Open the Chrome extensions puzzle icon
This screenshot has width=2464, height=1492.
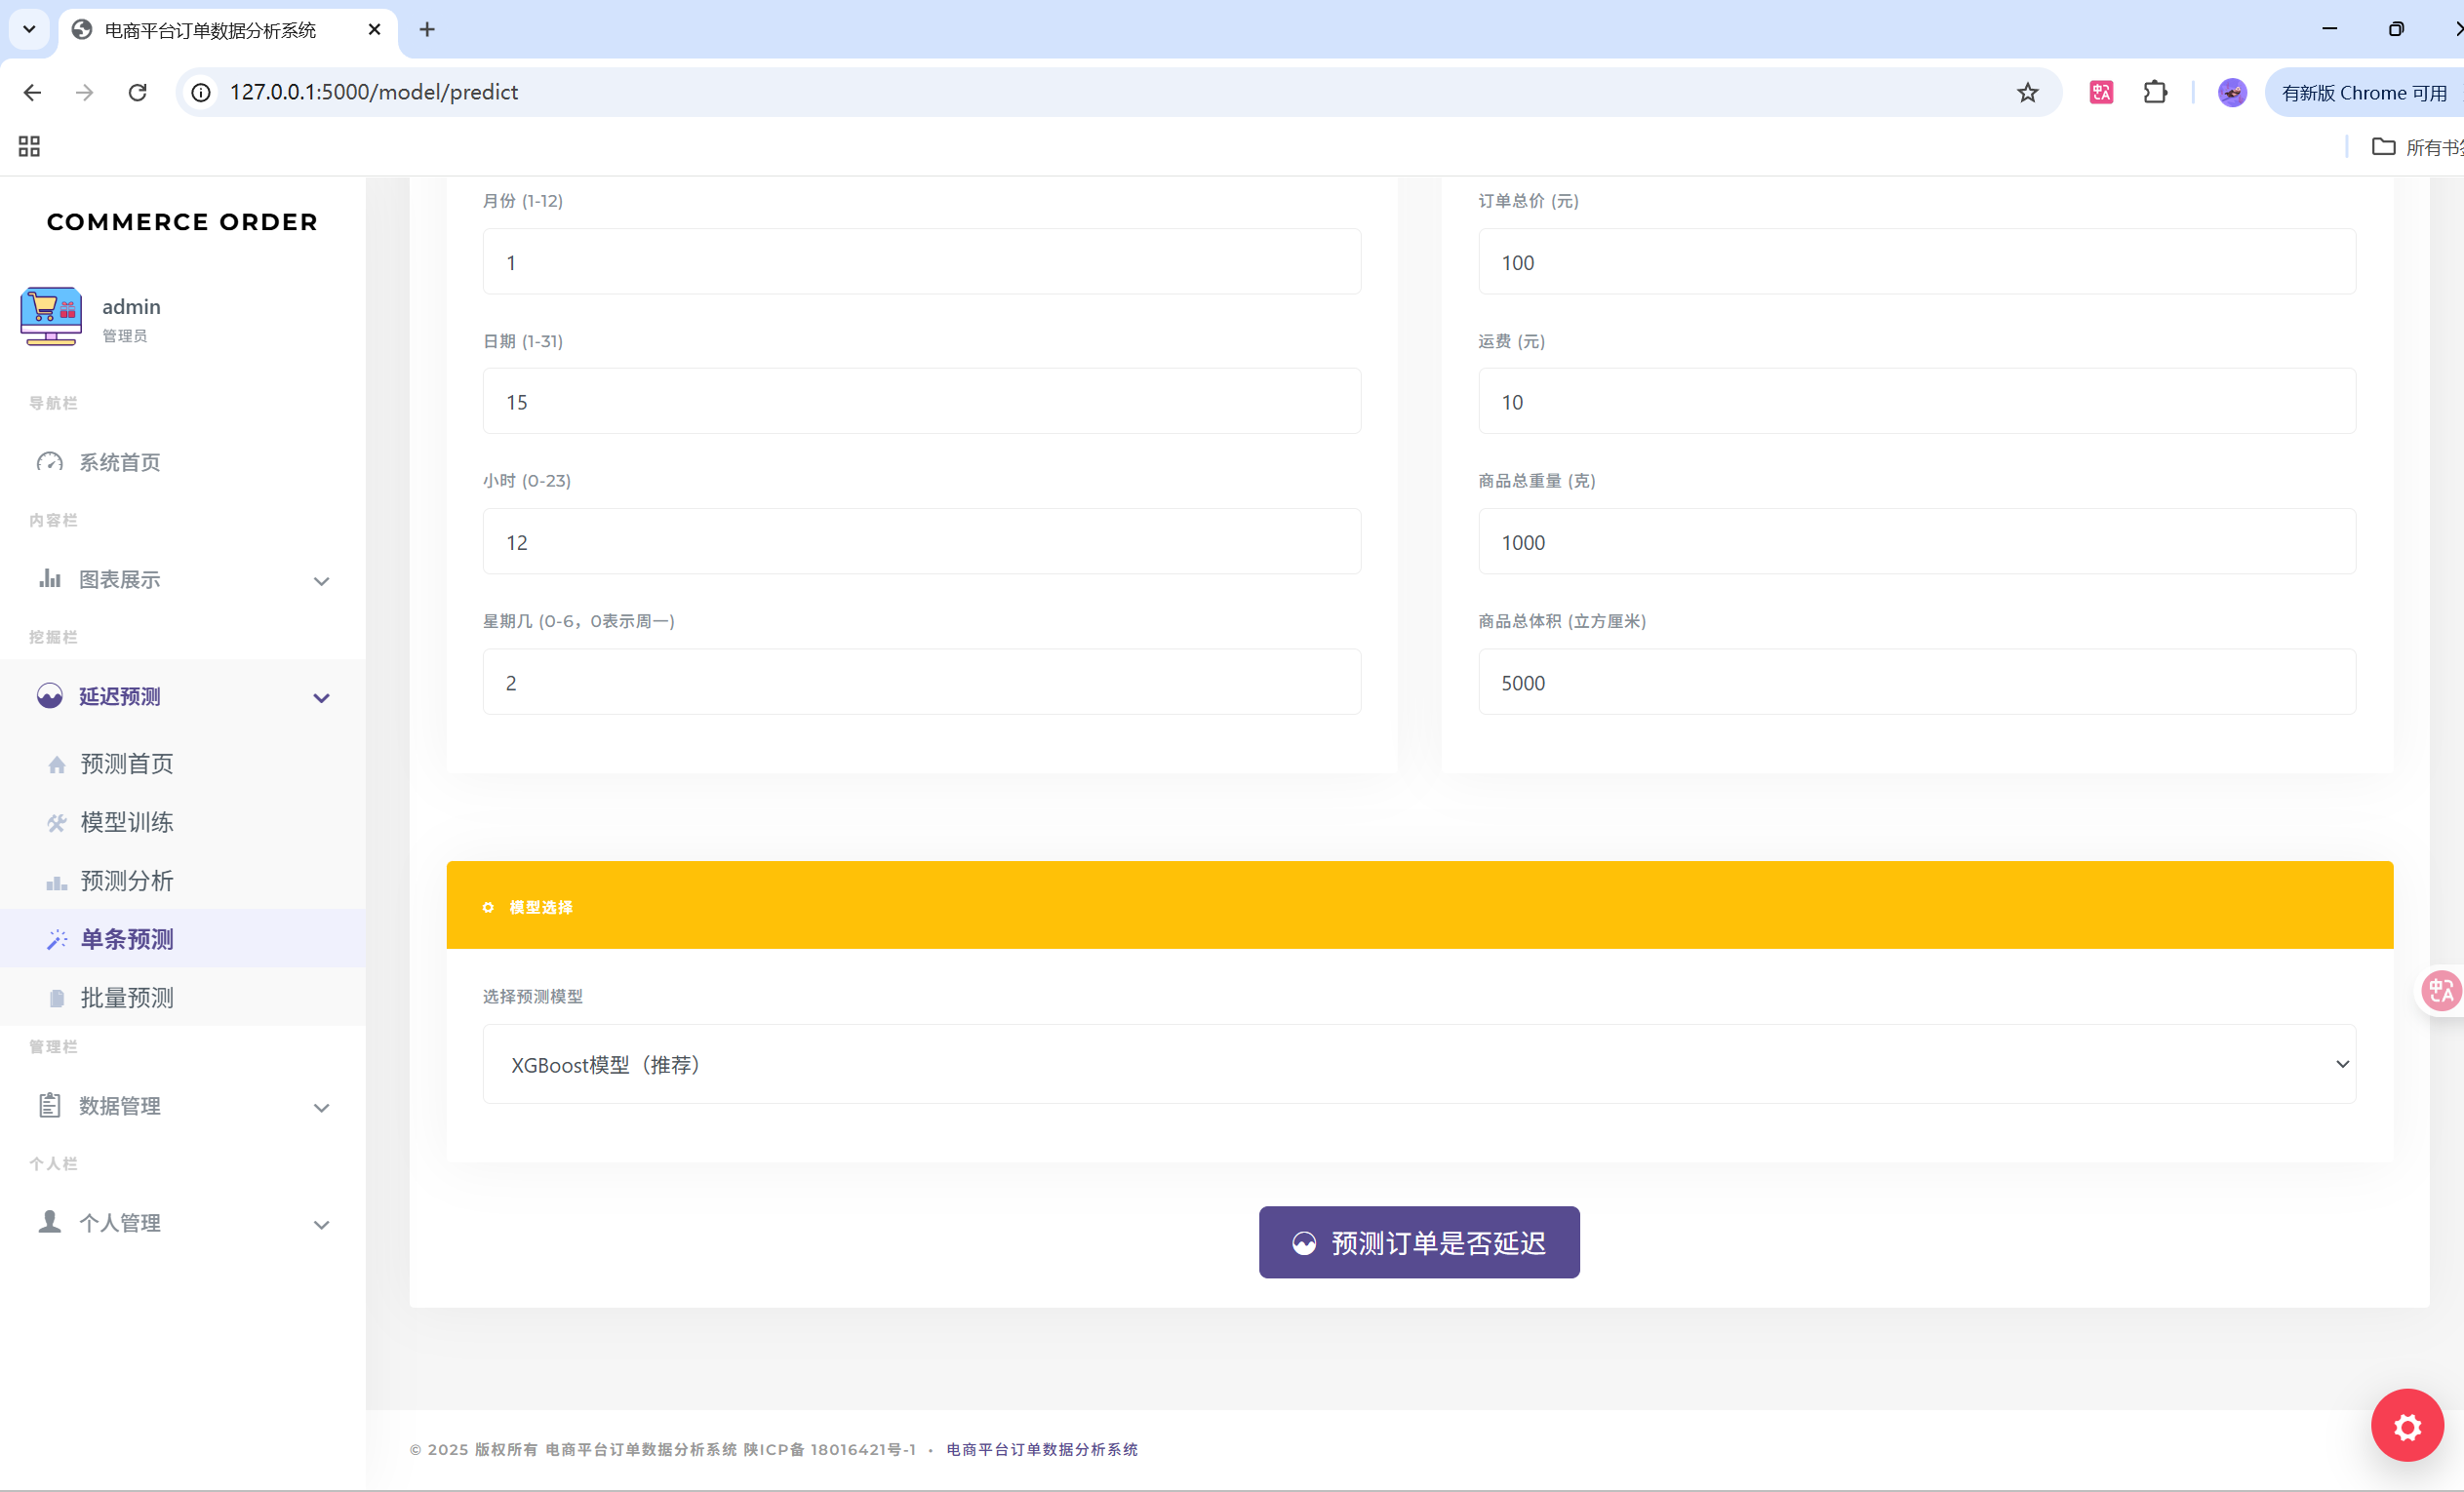(2155, 93)
